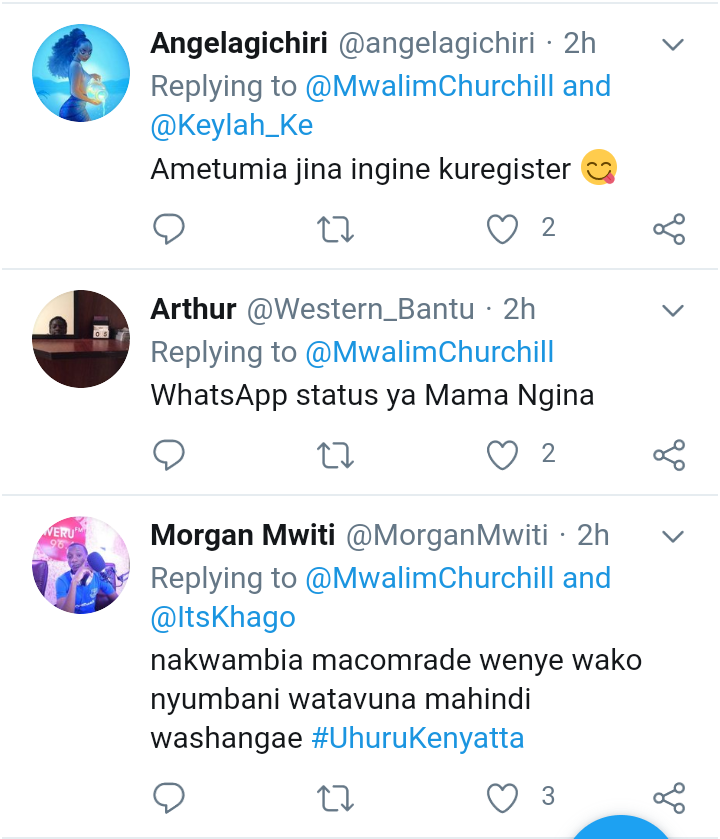Viewport: 720px width, 839px height.
Task: Like Morgan Mwiti's tweet
Action: tap(502, 798)
